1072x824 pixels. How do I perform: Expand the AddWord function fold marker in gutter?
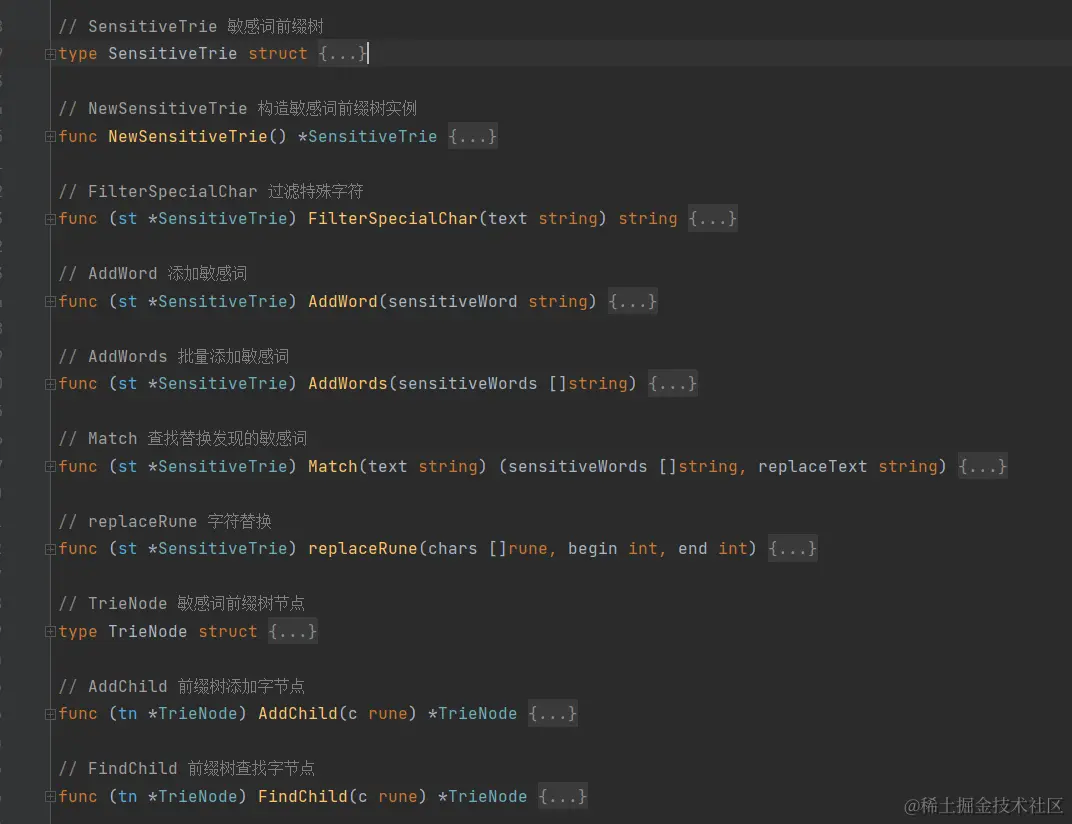tap(50, 302)
